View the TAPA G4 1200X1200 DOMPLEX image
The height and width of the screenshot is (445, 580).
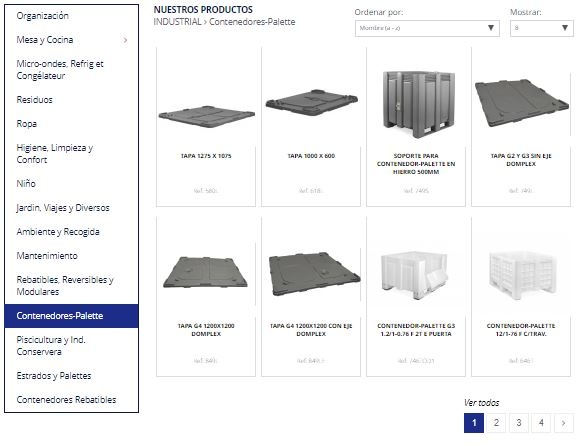[x=206, y=272]
